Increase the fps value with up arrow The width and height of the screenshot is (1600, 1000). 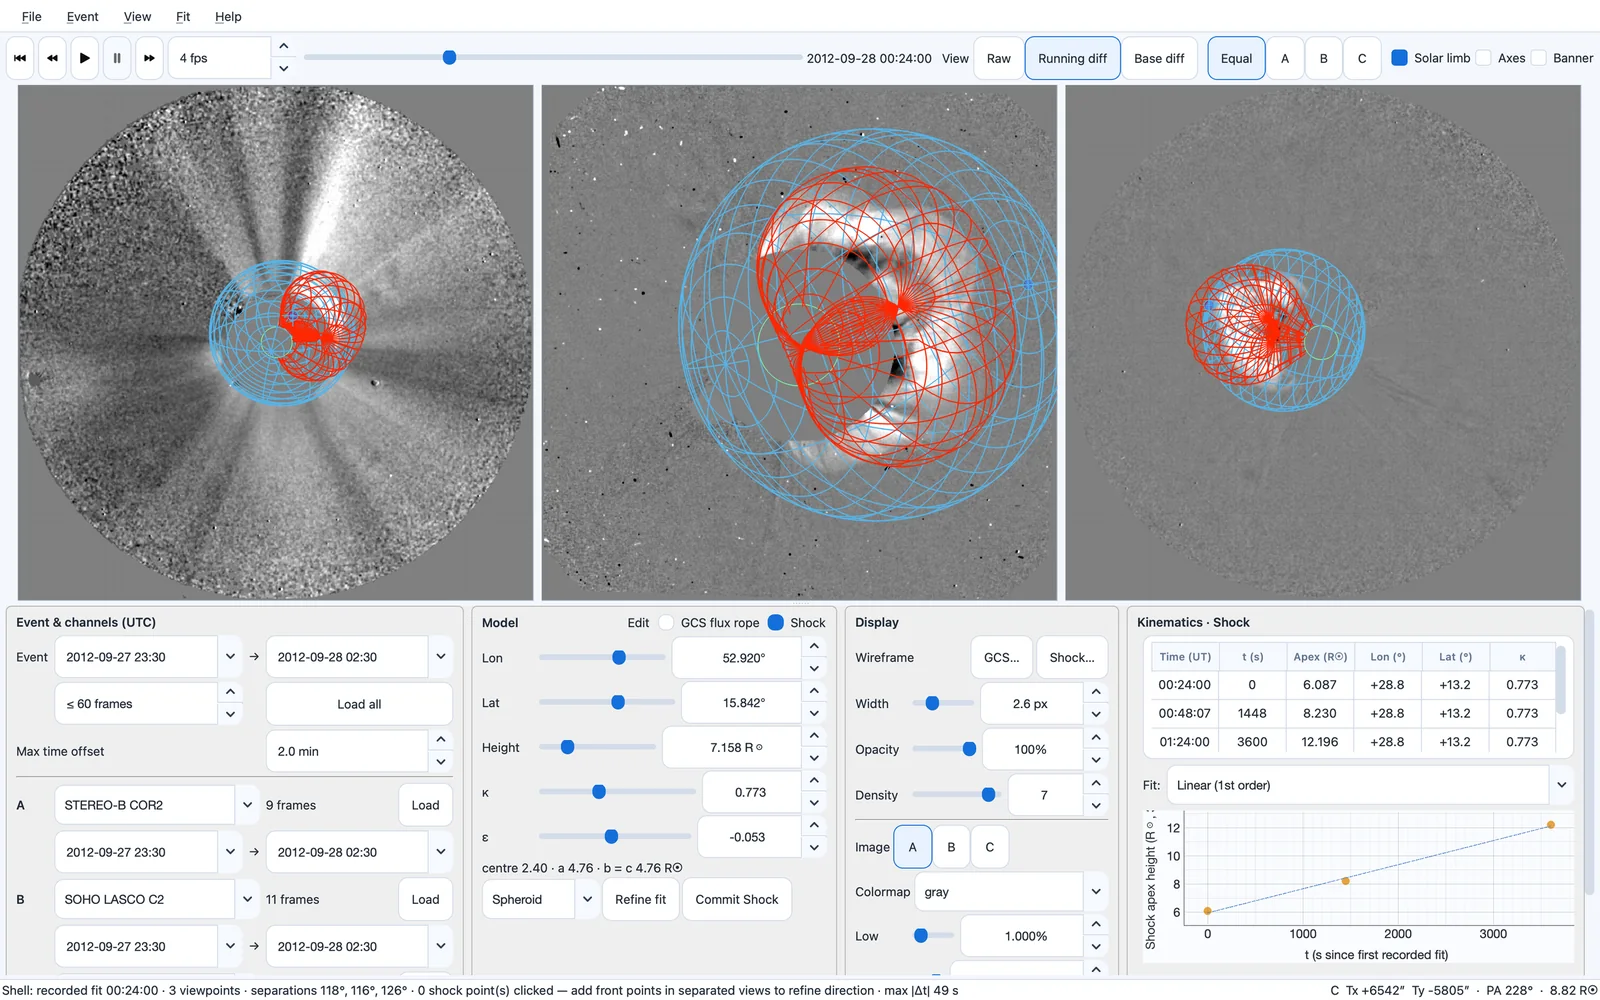point(284,46)
